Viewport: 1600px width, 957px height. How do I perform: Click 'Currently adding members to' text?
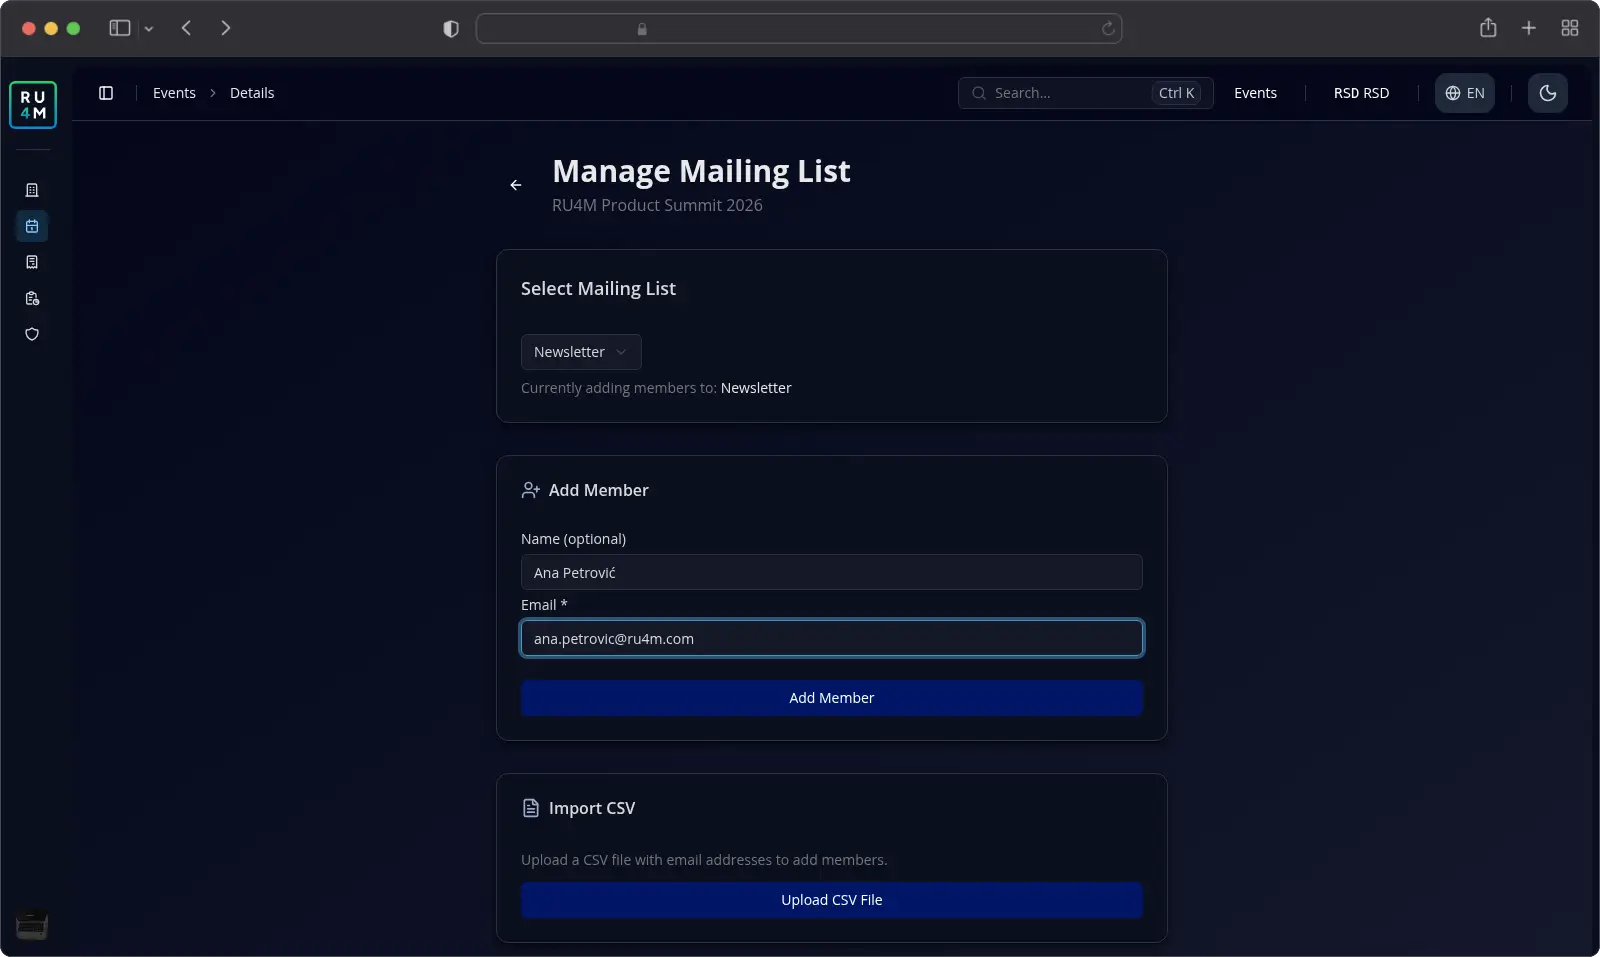[619, 388]
